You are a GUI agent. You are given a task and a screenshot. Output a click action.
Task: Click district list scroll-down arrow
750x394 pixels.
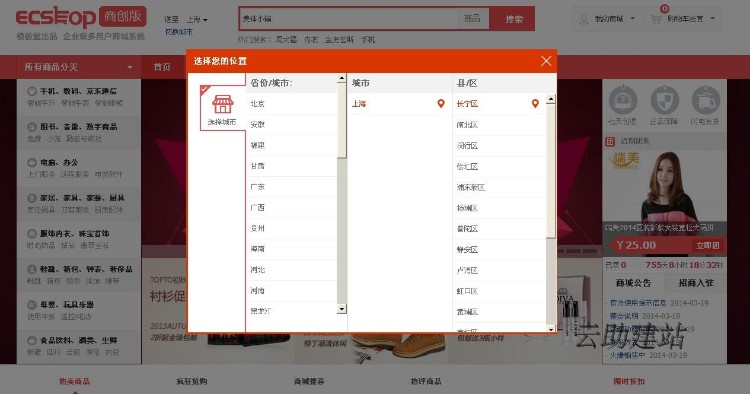tap(551, 329)
